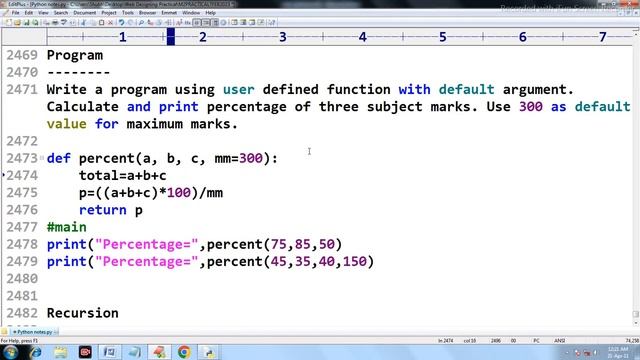Open the Search menu

pyautogui.click(x=61, y=13)
